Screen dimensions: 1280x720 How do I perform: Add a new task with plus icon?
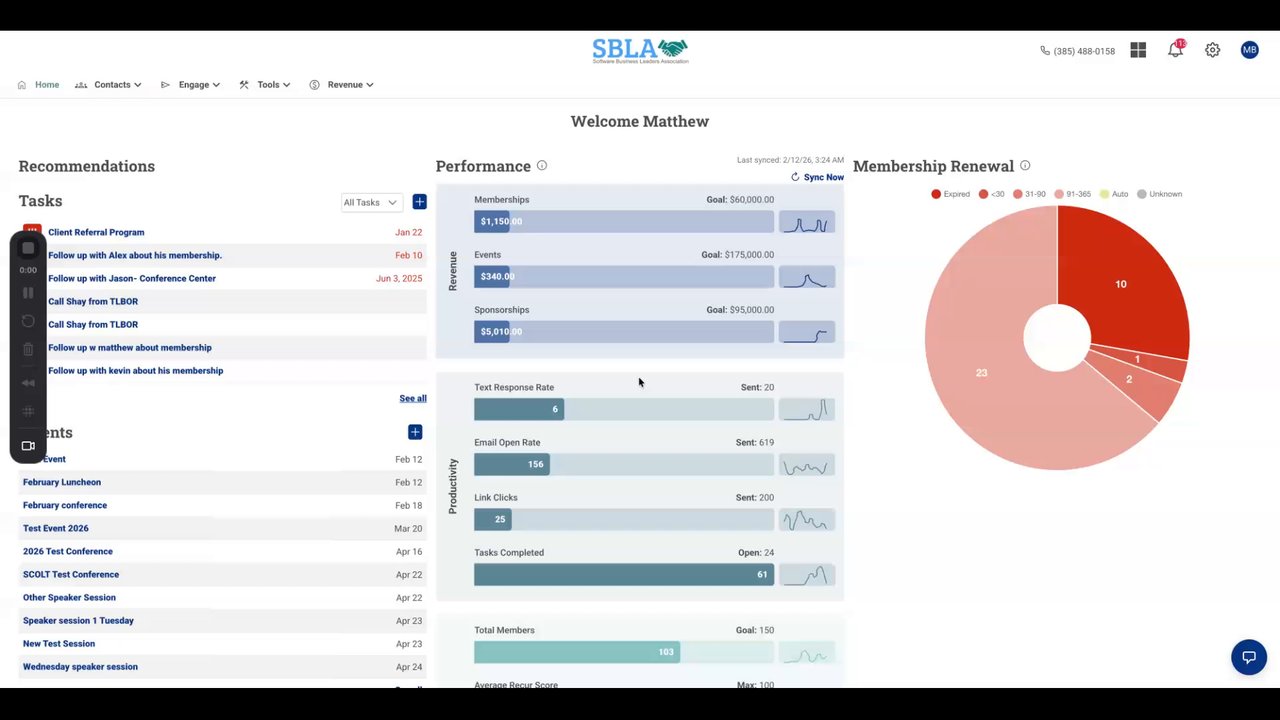[x=419, y=202]
